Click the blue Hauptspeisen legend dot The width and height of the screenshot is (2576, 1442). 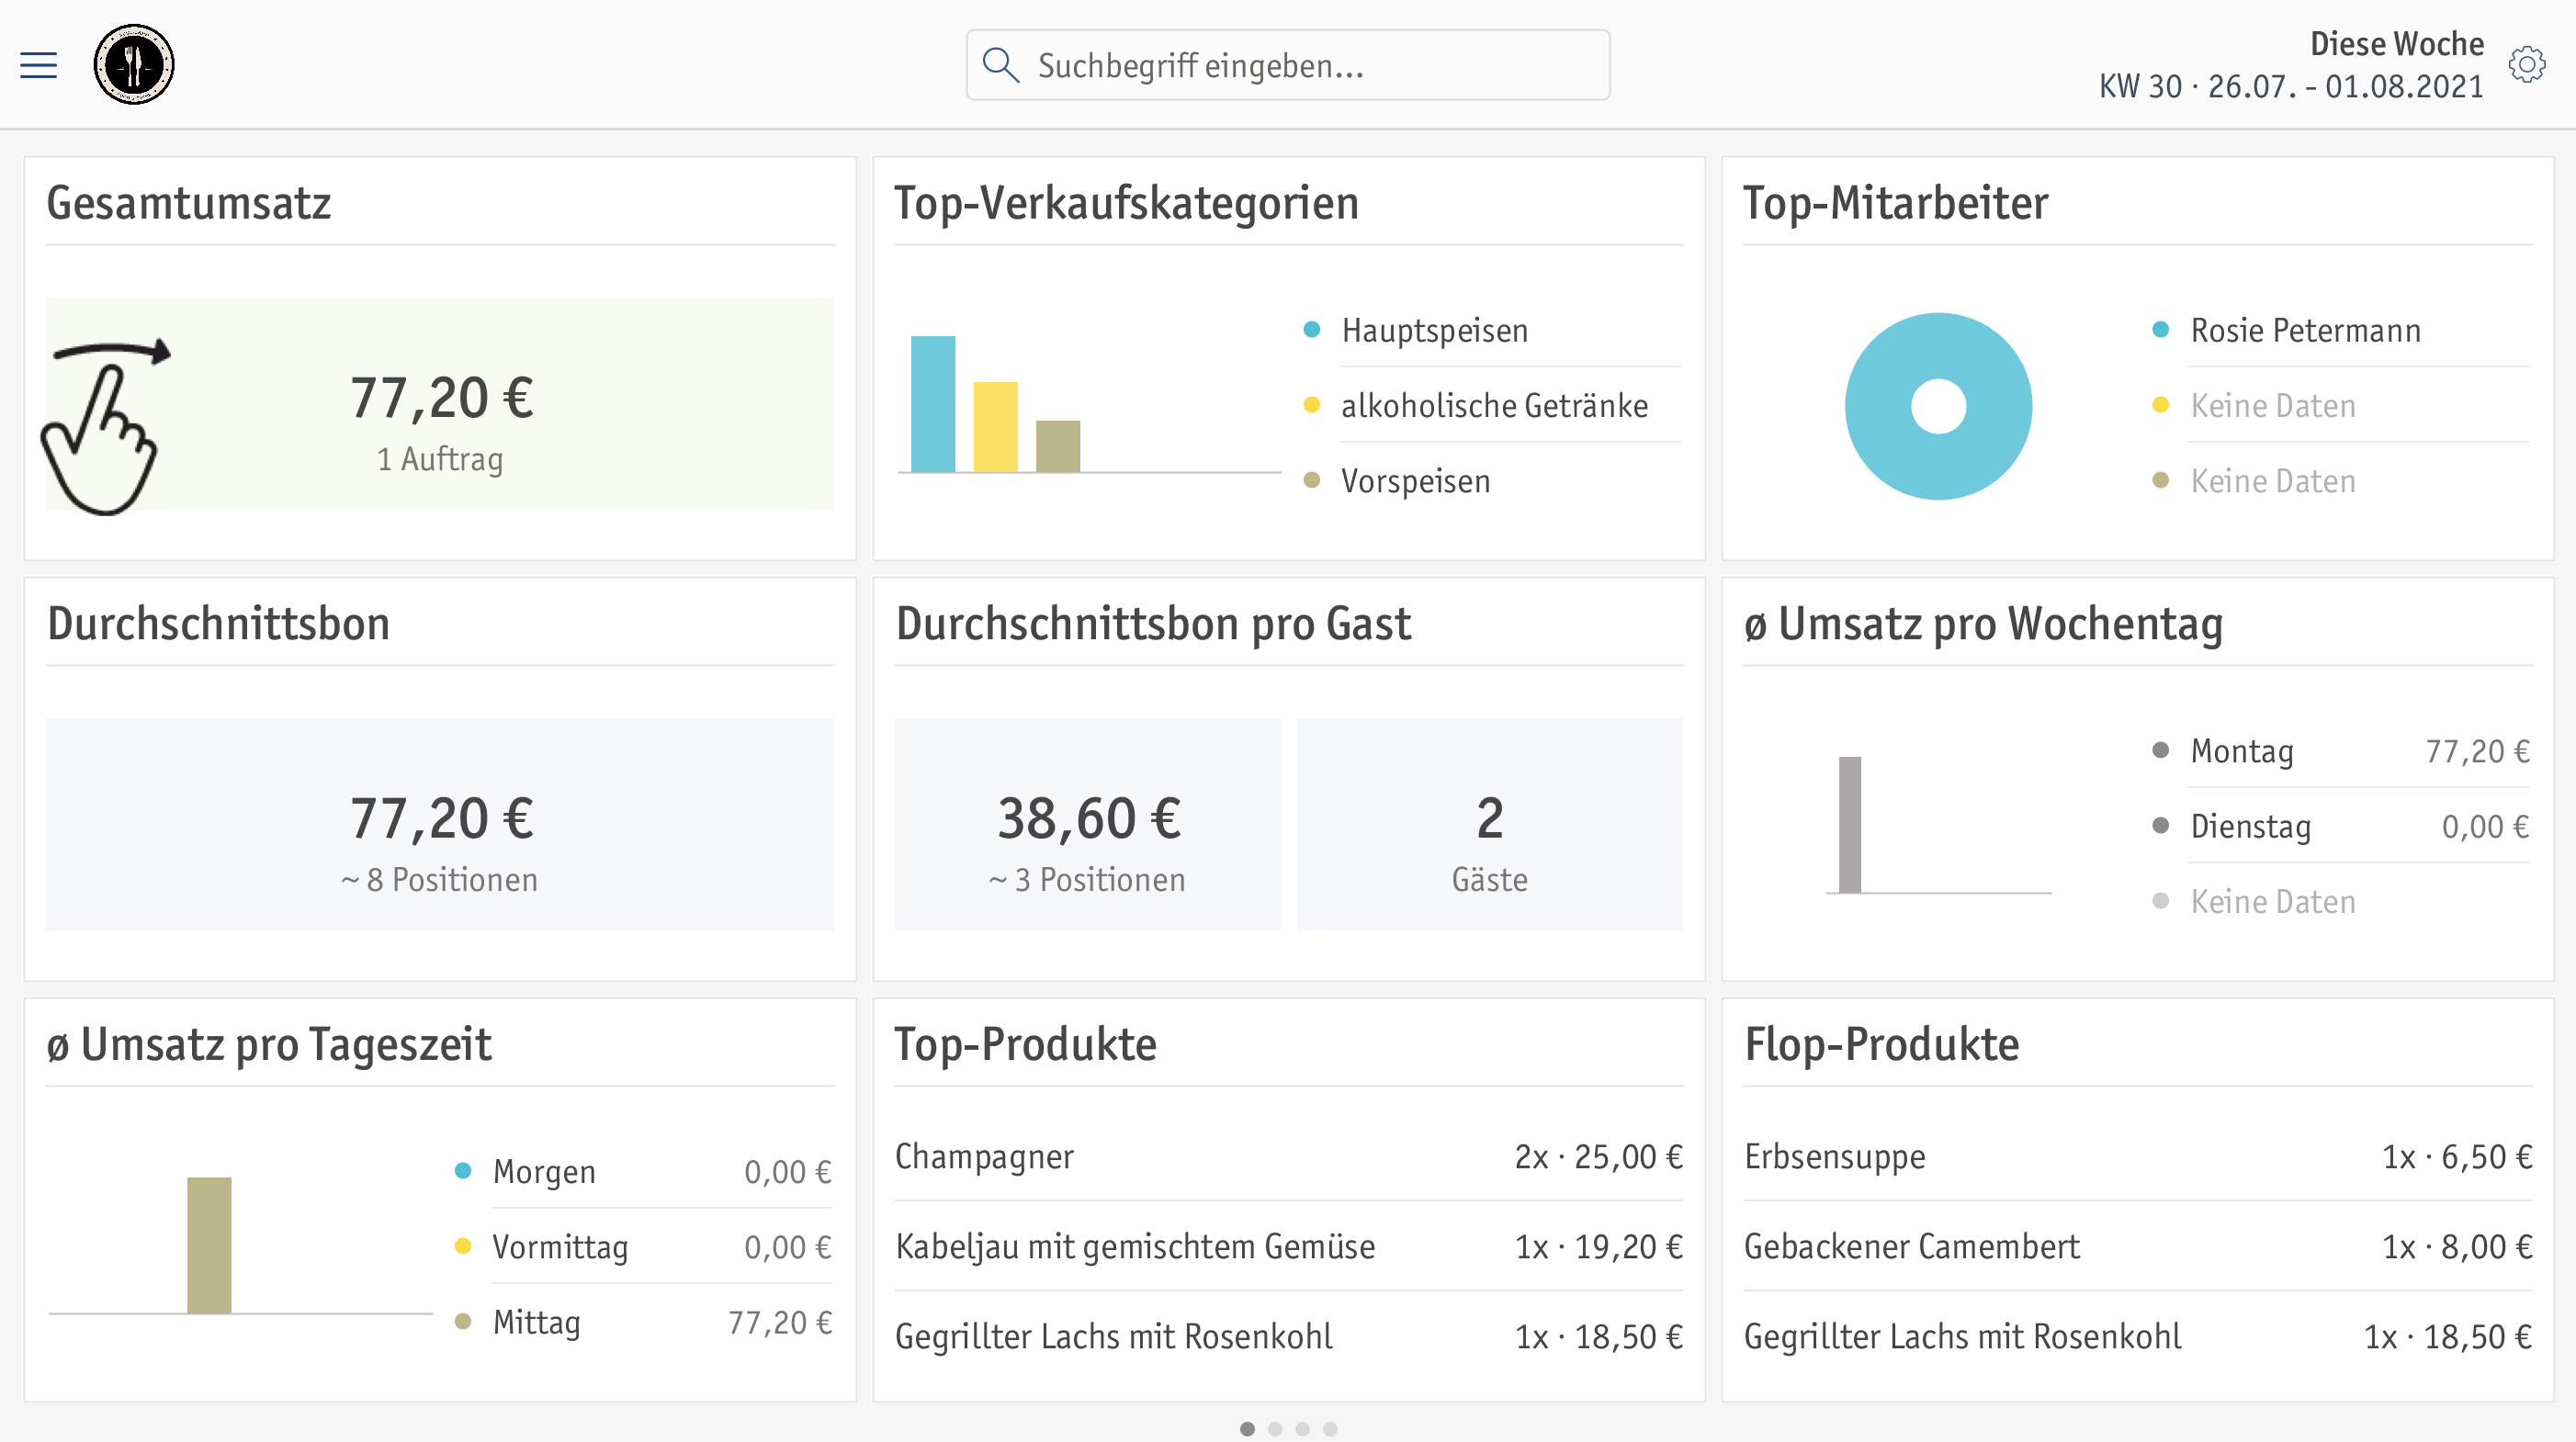[x=1312, y=329]
